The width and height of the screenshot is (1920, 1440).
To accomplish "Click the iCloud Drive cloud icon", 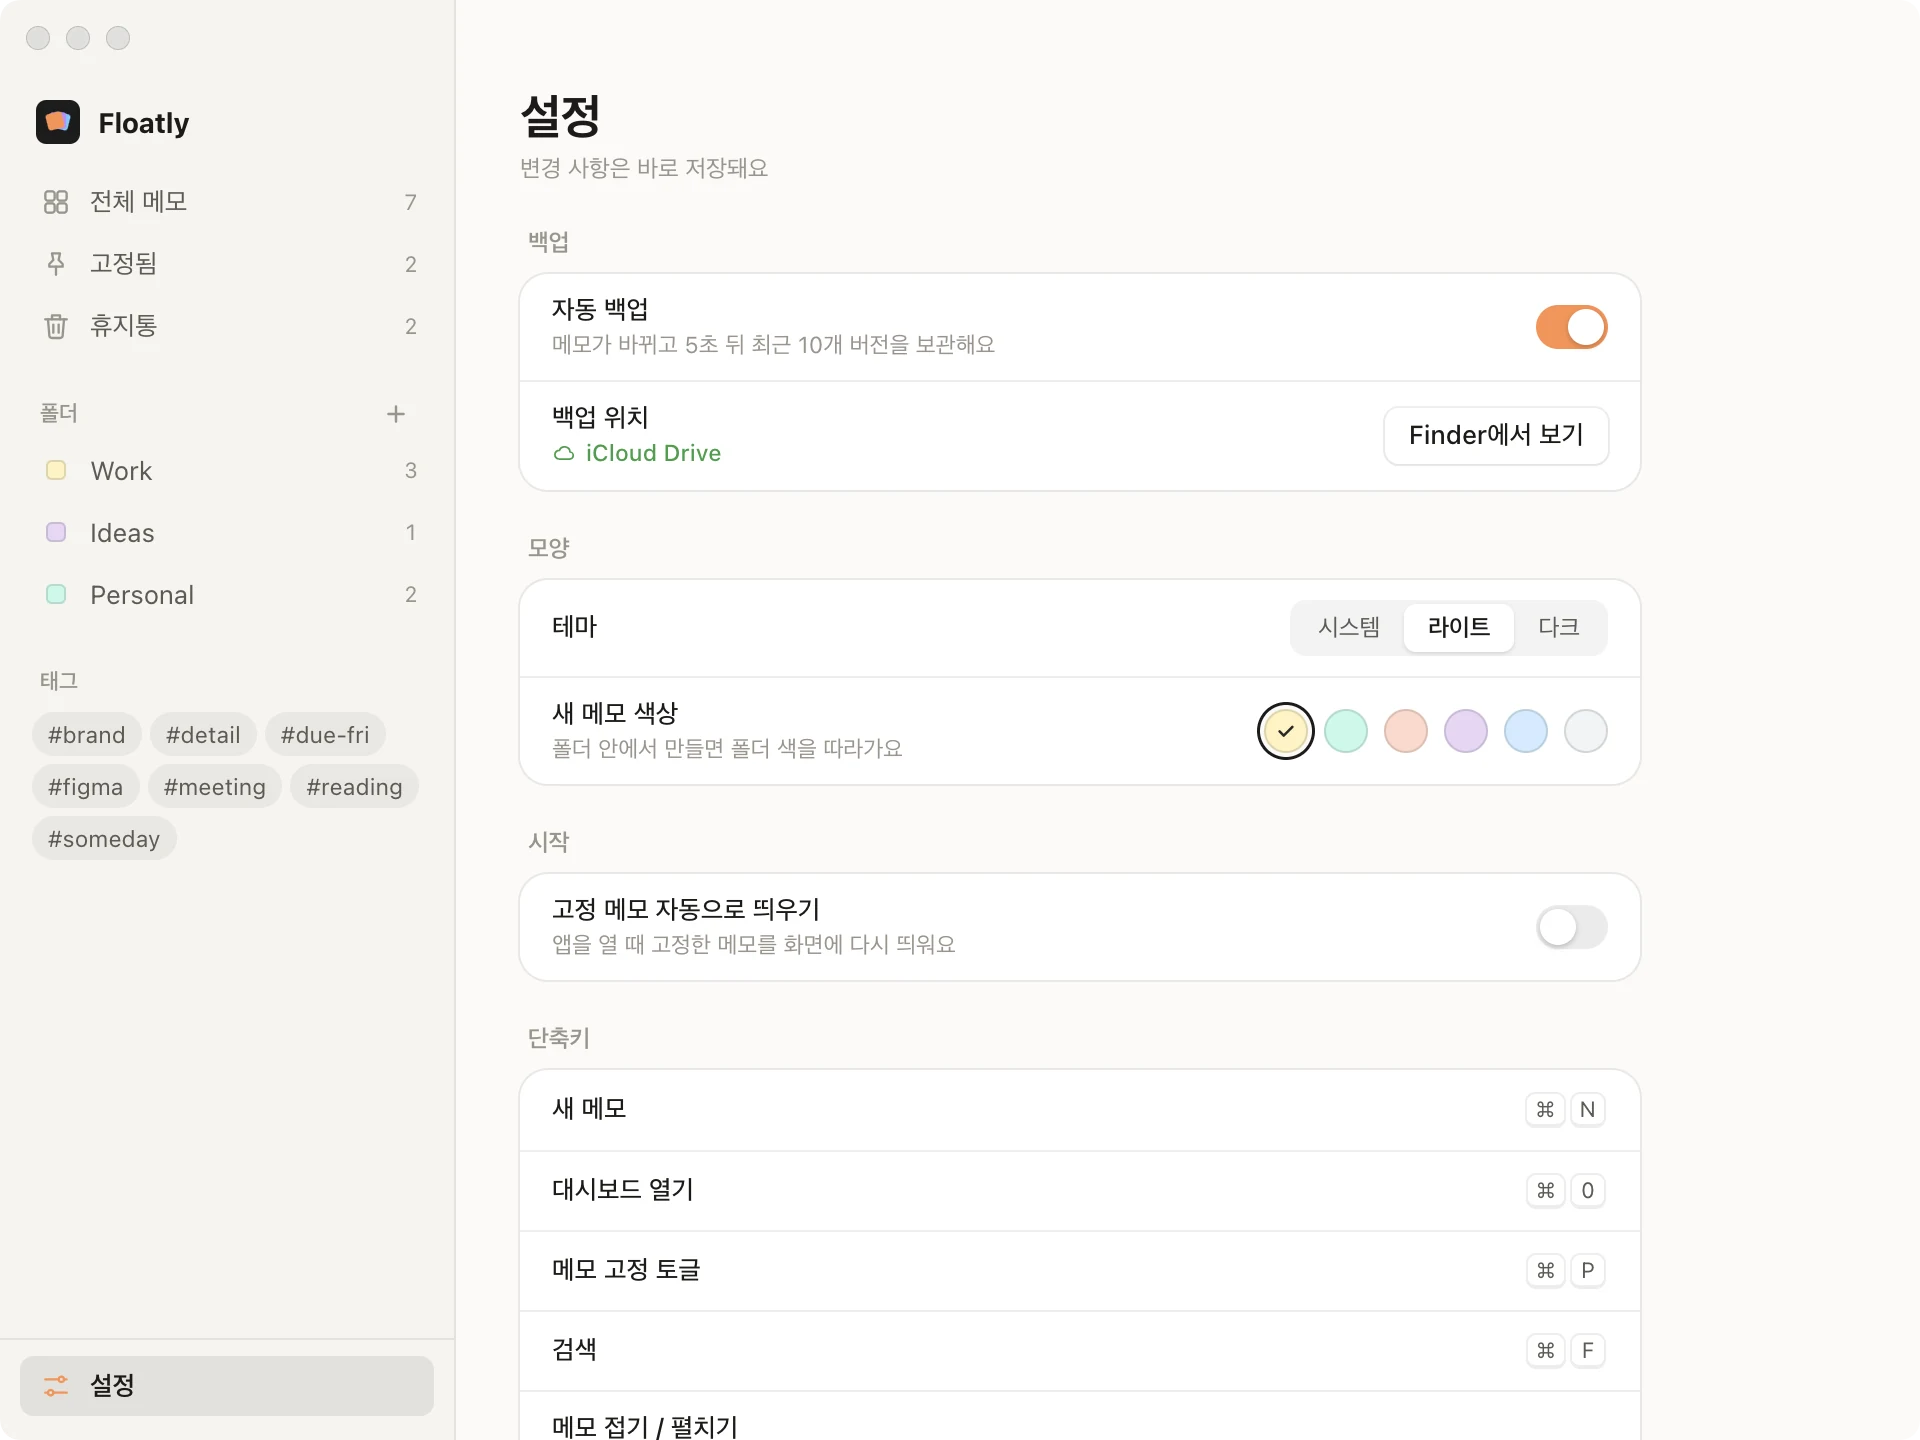I will [x=564, y=454].
